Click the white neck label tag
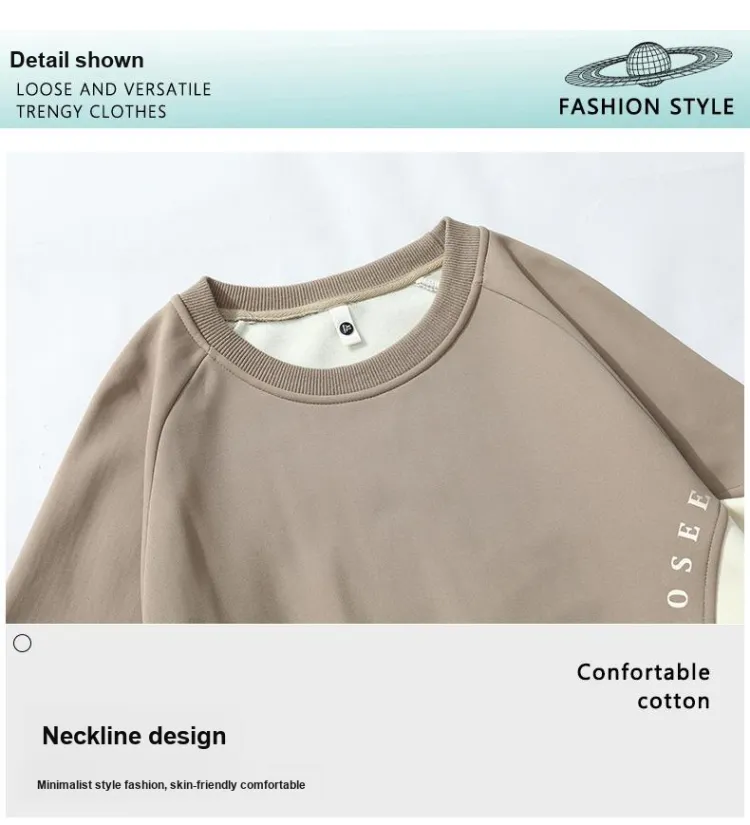750x825 pixels. [x=348, y=328]
